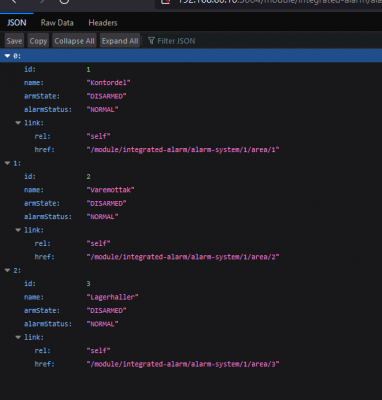382x400 pixels.
Task: Expand All JSON nodes
Action: click(120, 41)
